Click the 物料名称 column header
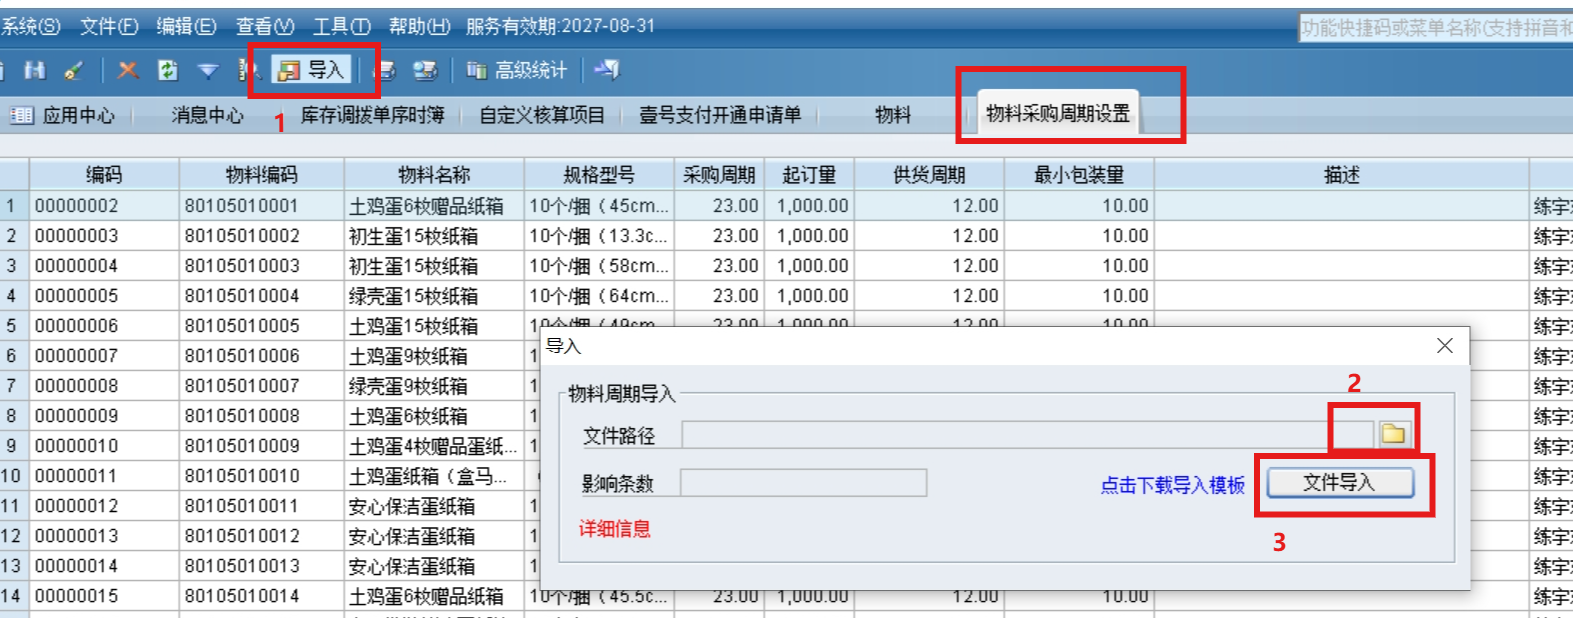The height and width of the screenshot is (618, 1573). (433, 175)
